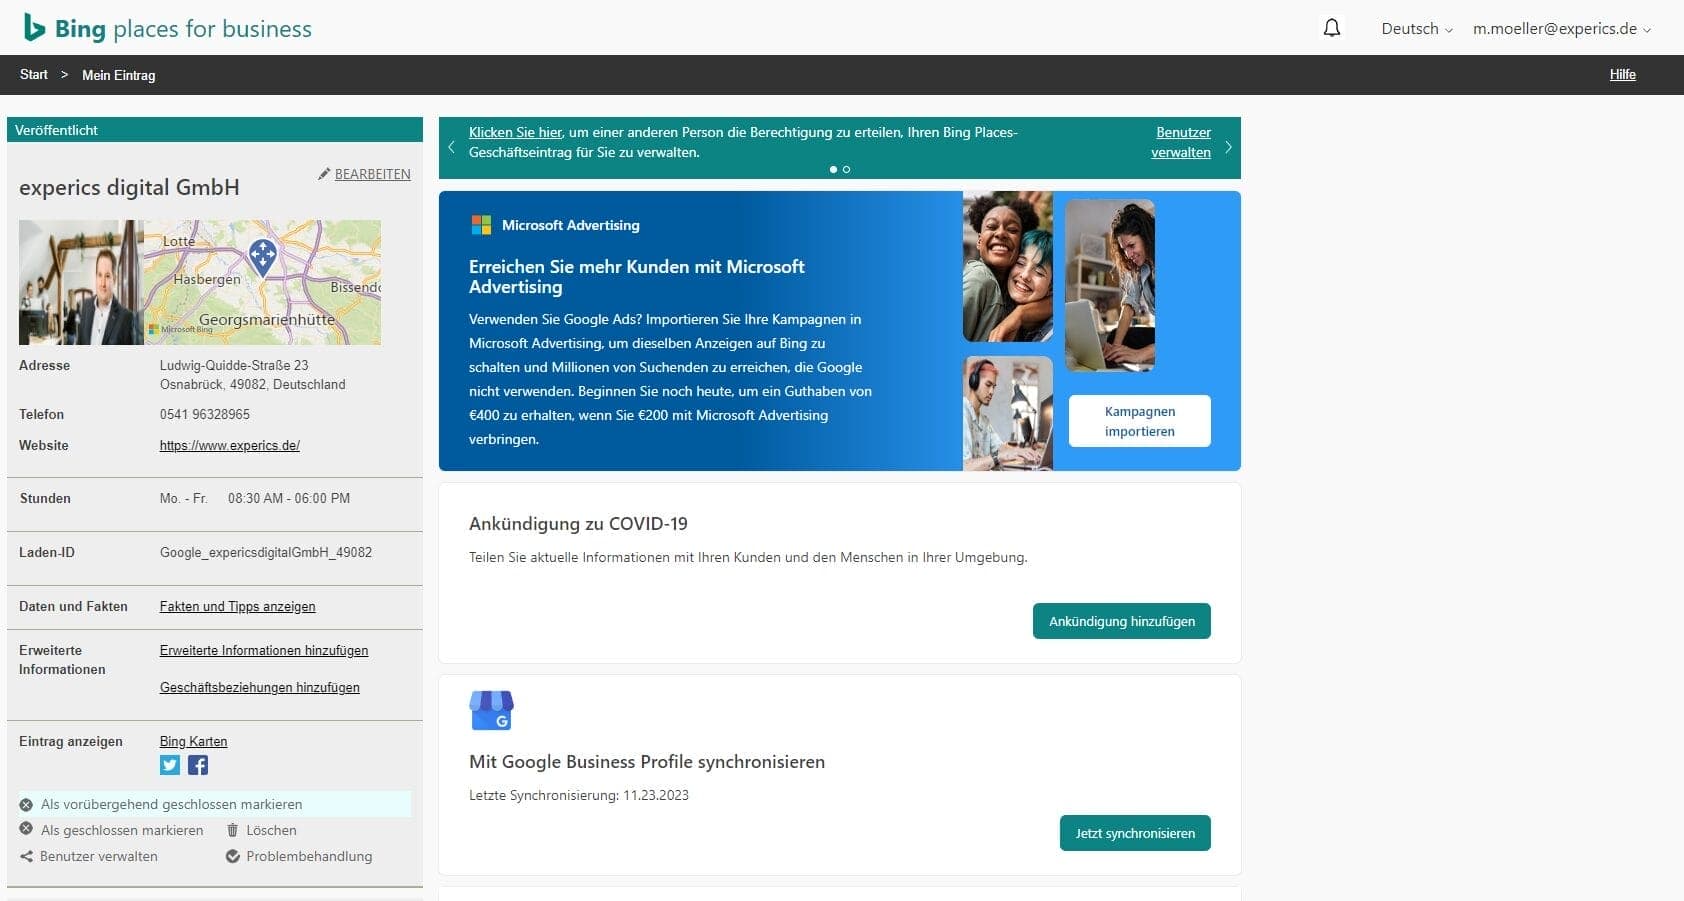Click the Microsoft Advertising logo
Screen dimensions: 1684x901
(555, 225)
